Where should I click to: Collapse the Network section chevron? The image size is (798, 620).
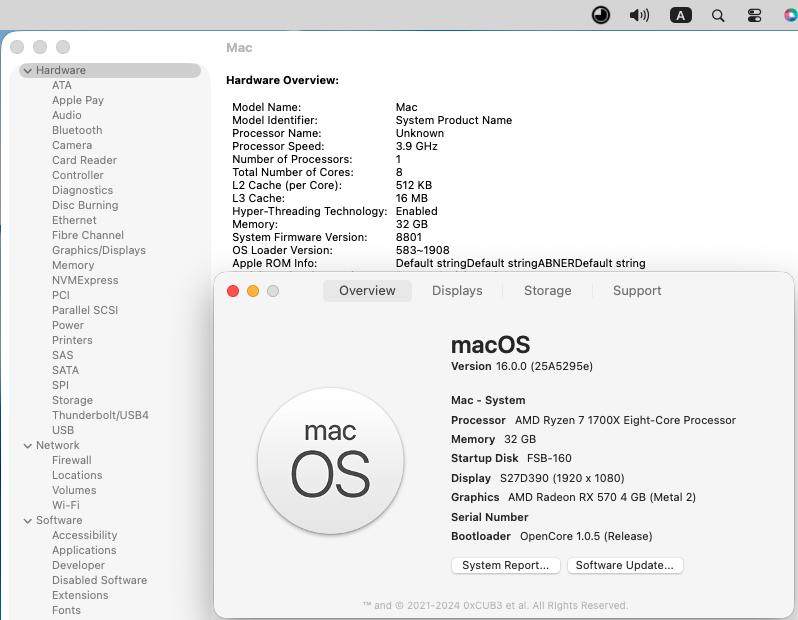coord(27,446)
